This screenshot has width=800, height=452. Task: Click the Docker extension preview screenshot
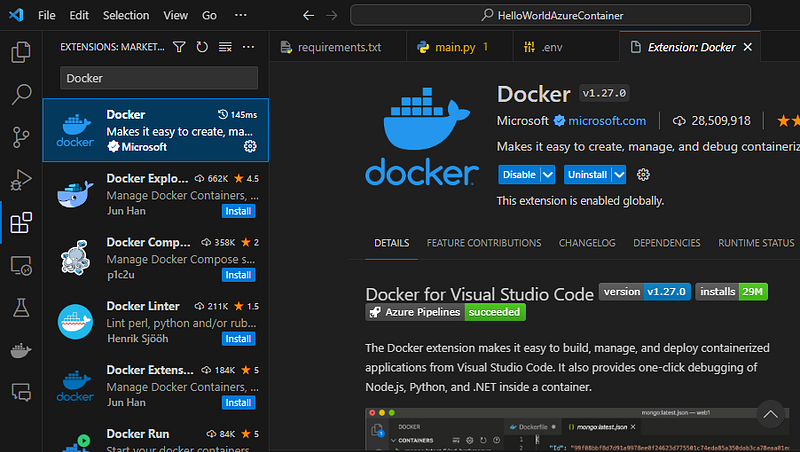(577, 430)
